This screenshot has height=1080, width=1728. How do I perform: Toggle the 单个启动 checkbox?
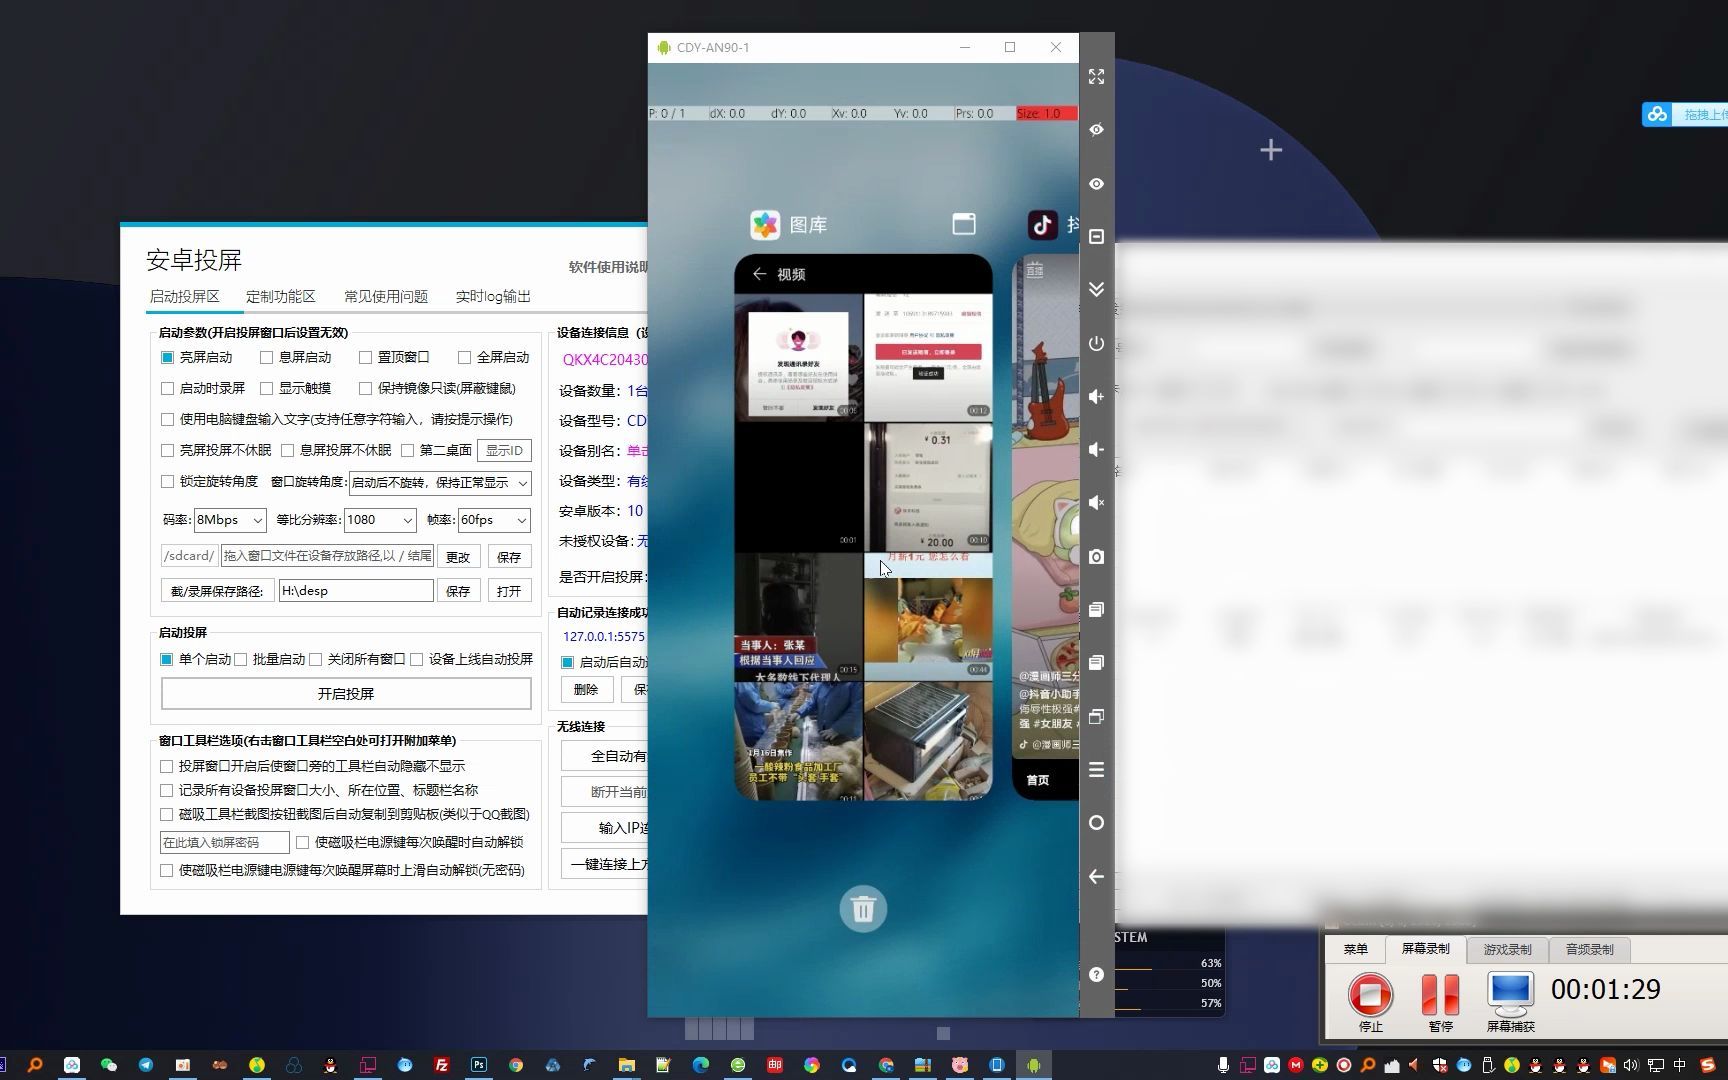tap(167, 659)
